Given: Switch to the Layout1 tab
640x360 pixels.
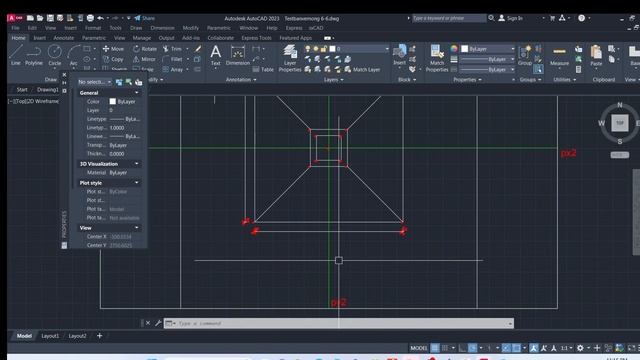Looking at the screenshot, I should (x=50, y=336).
